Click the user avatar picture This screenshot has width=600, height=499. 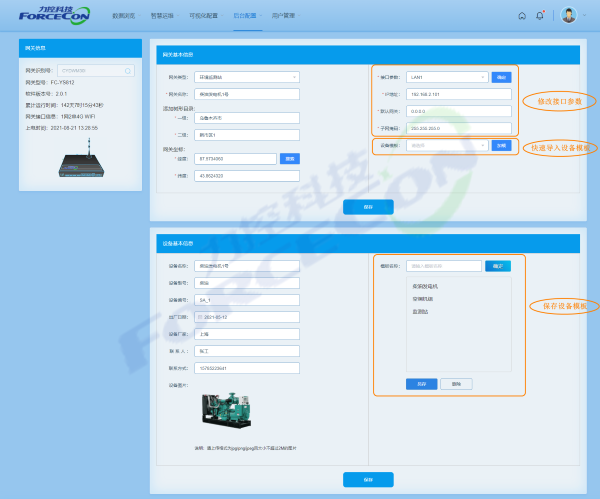(569, 15)
